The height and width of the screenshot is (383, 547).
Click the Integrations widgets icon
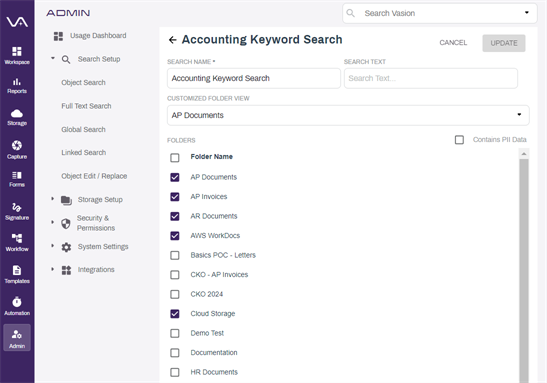click(x=66, y=270)
